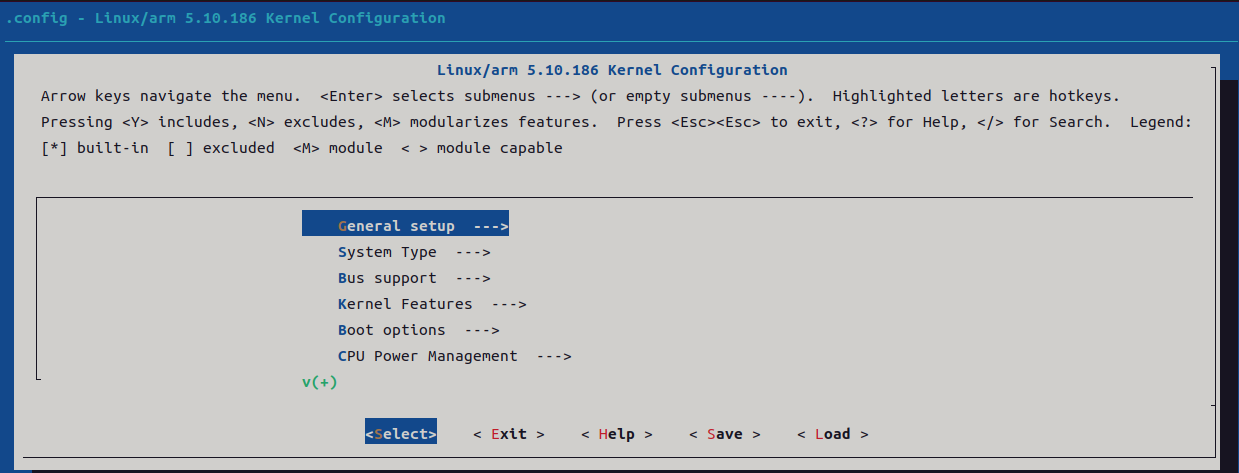
Task: Expand arrow next to CPU Power Management
Action: coord(554,356)
